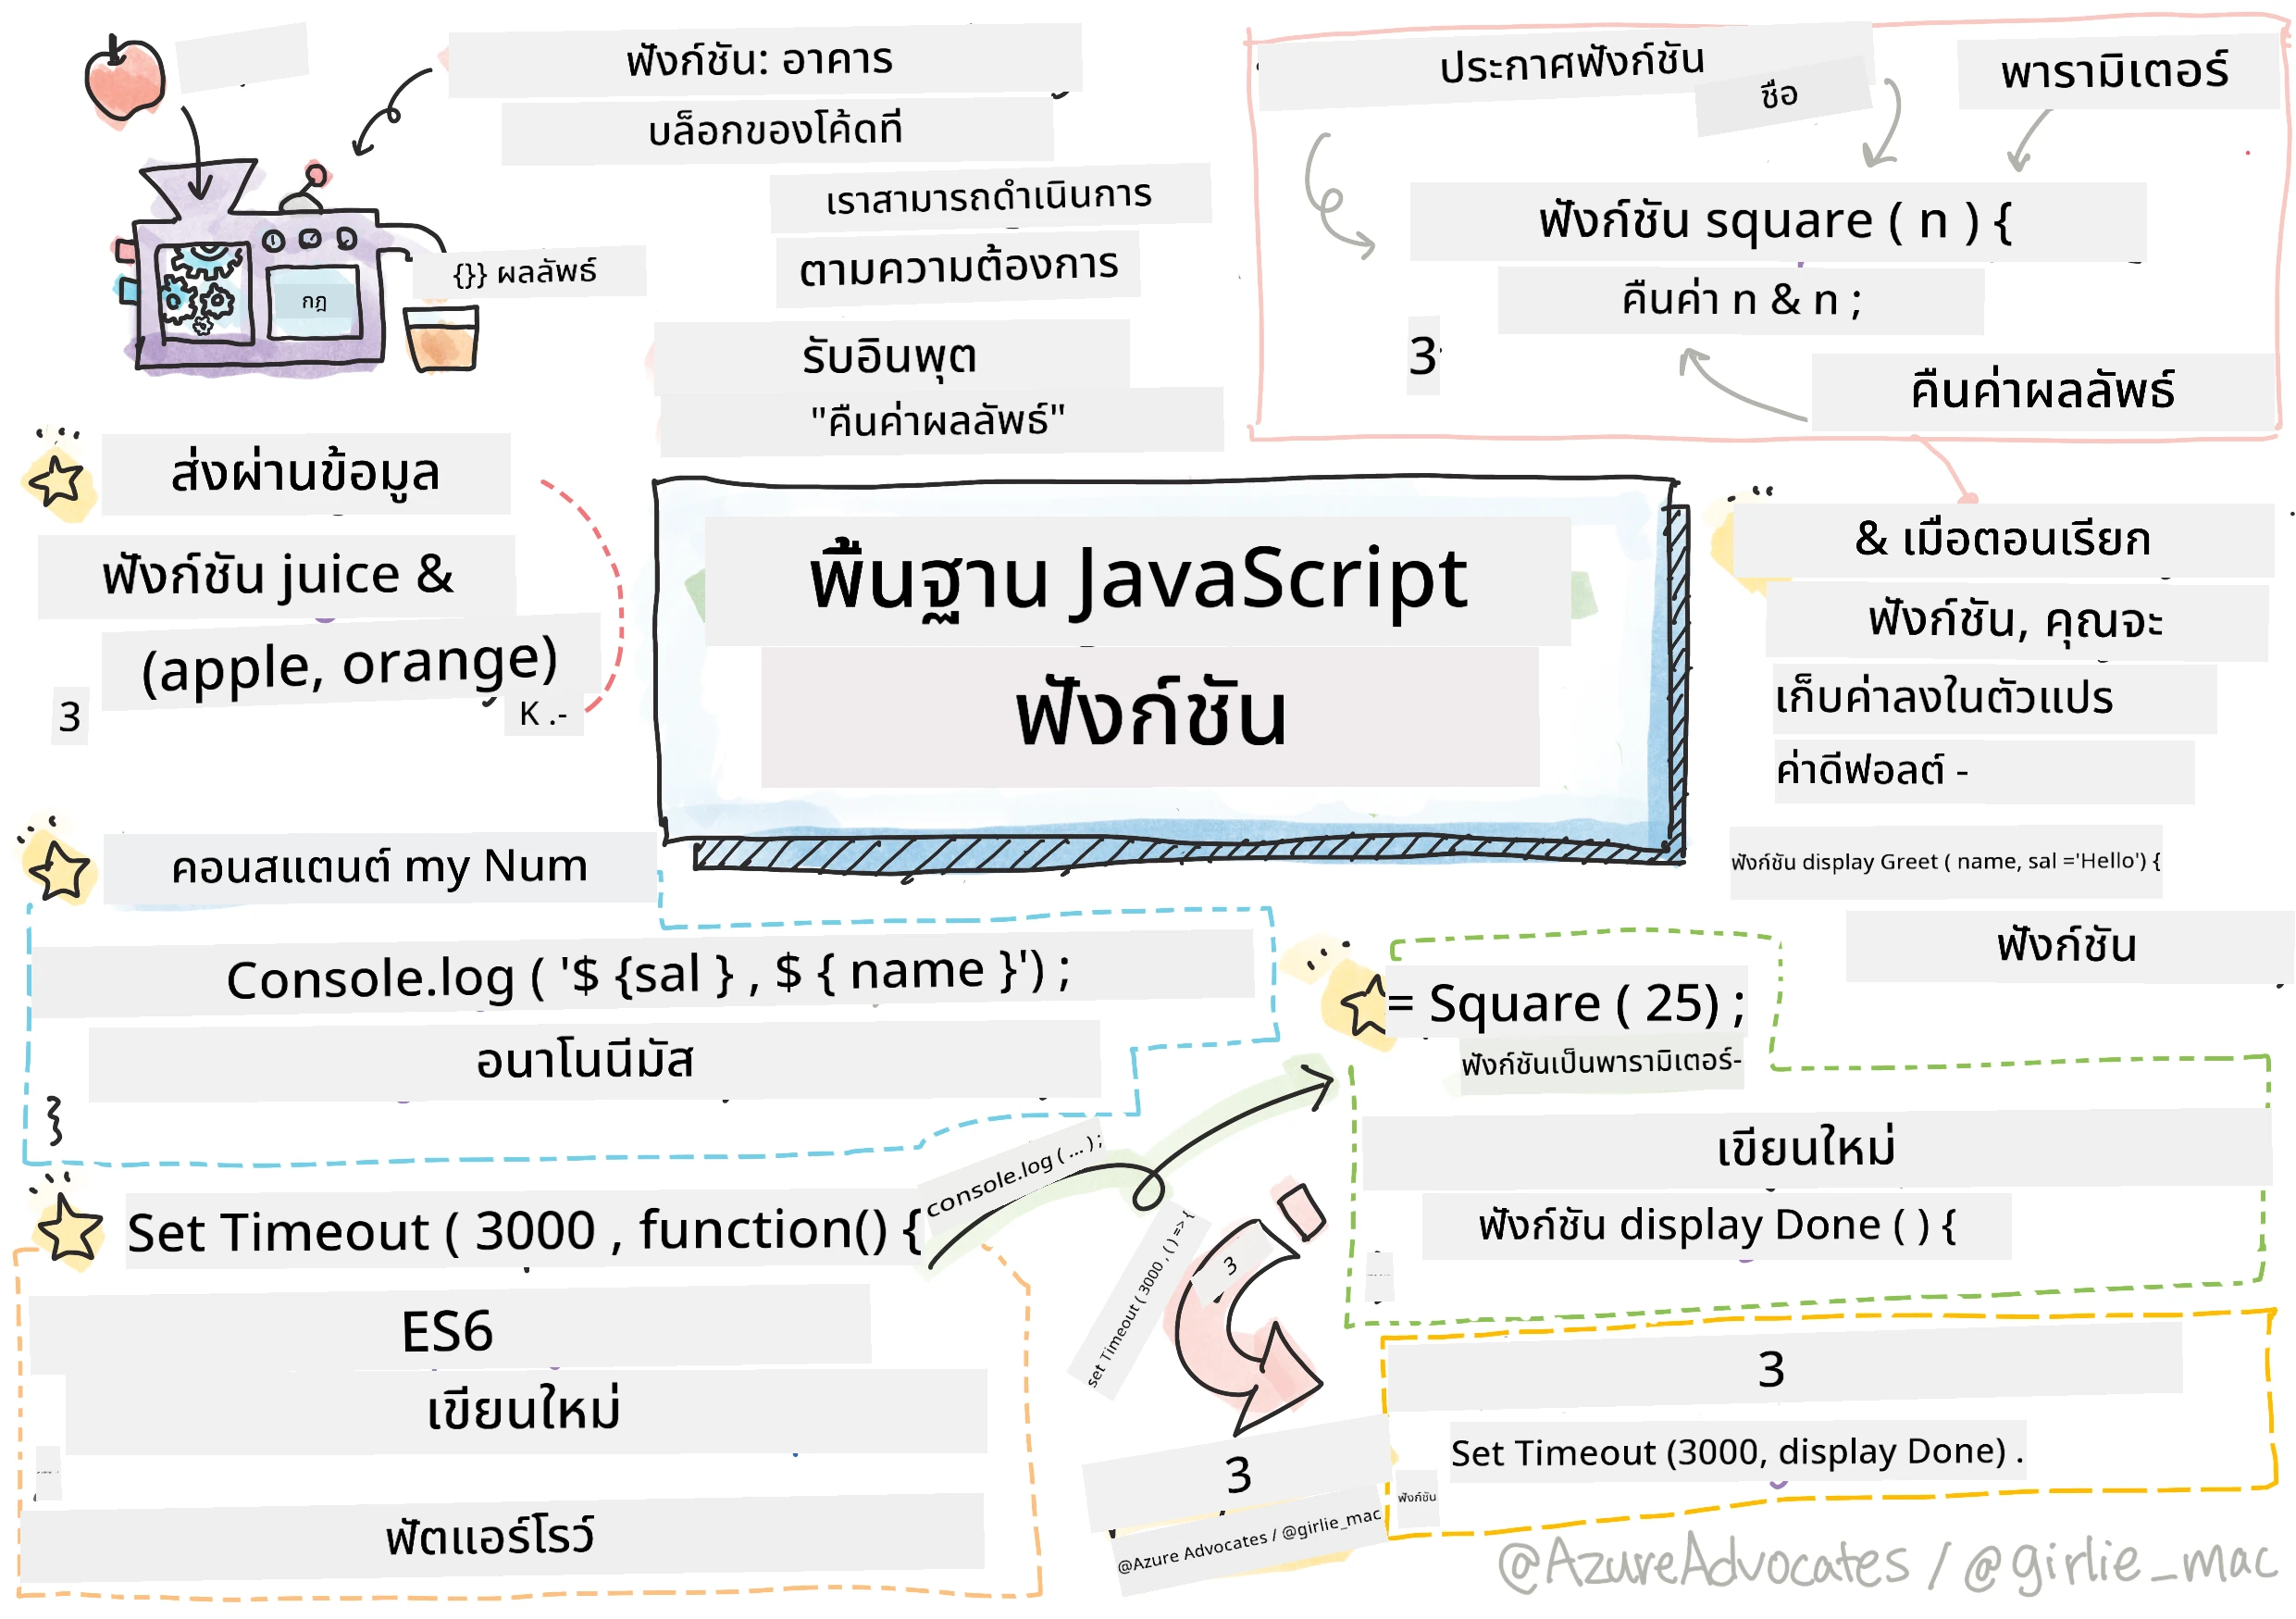Click the code = Square ( 25) ;
The height and width of the screenshot is (1619, 2296).
point(1566,1004)
